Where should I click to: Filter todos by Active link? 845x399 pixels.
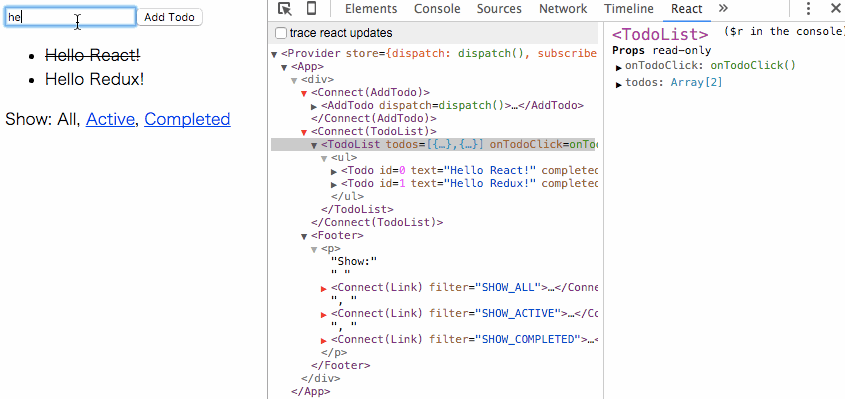coord(110,119)
